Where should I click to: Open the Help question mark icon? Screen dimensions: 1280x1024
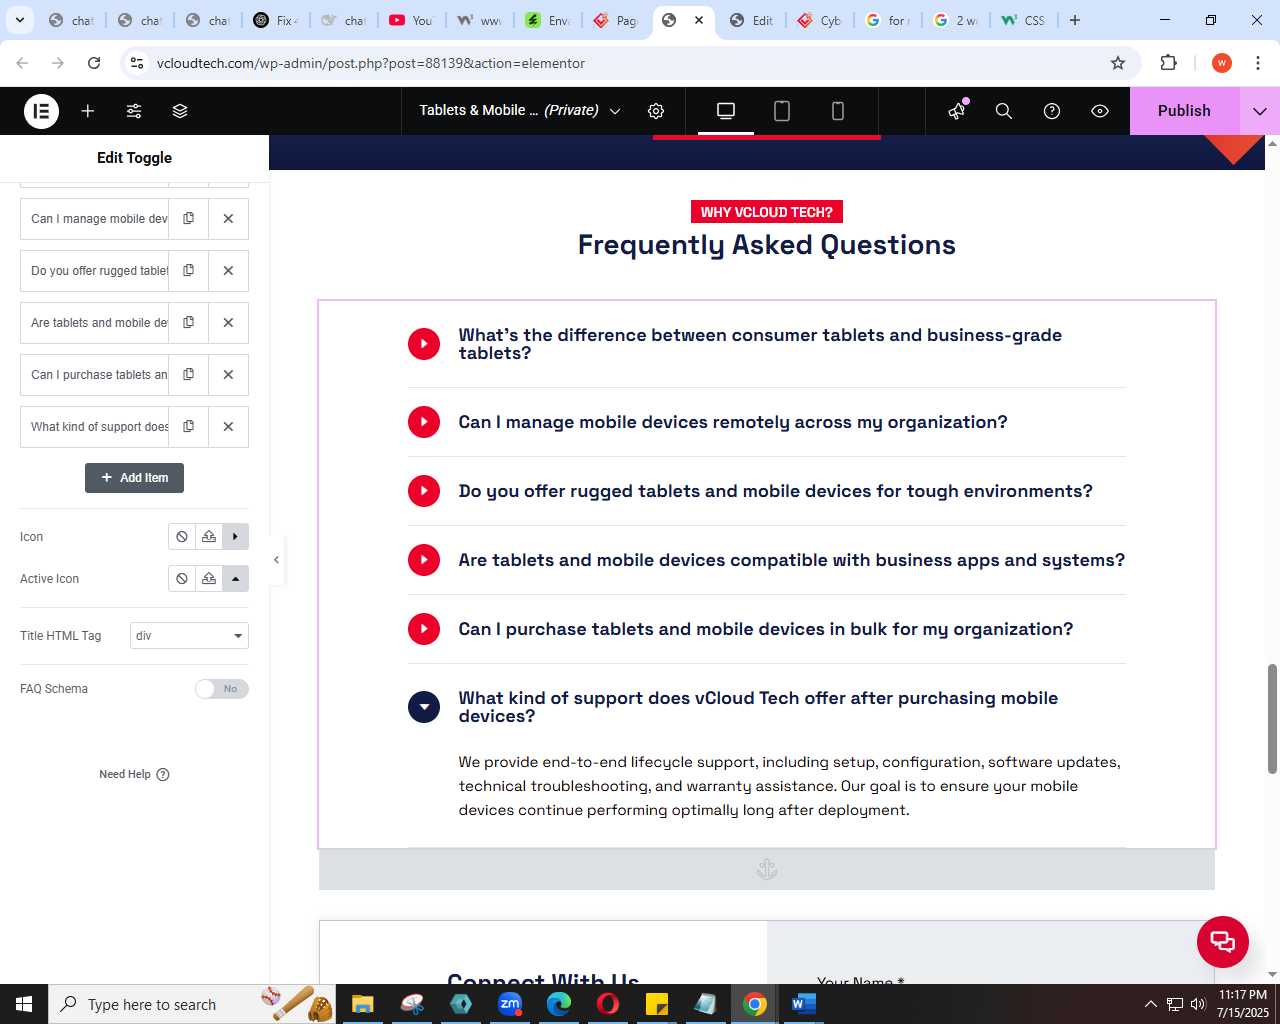point(1052,111)
